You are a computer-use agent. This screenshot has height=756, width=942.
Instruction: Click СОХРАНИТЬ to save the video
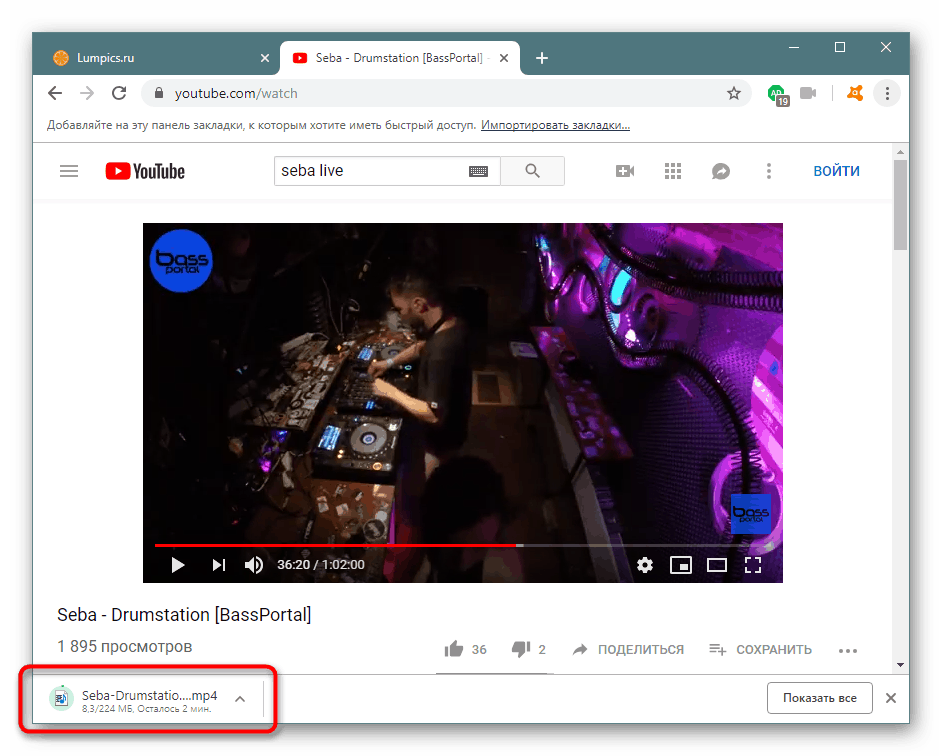(x=760, y=649)
